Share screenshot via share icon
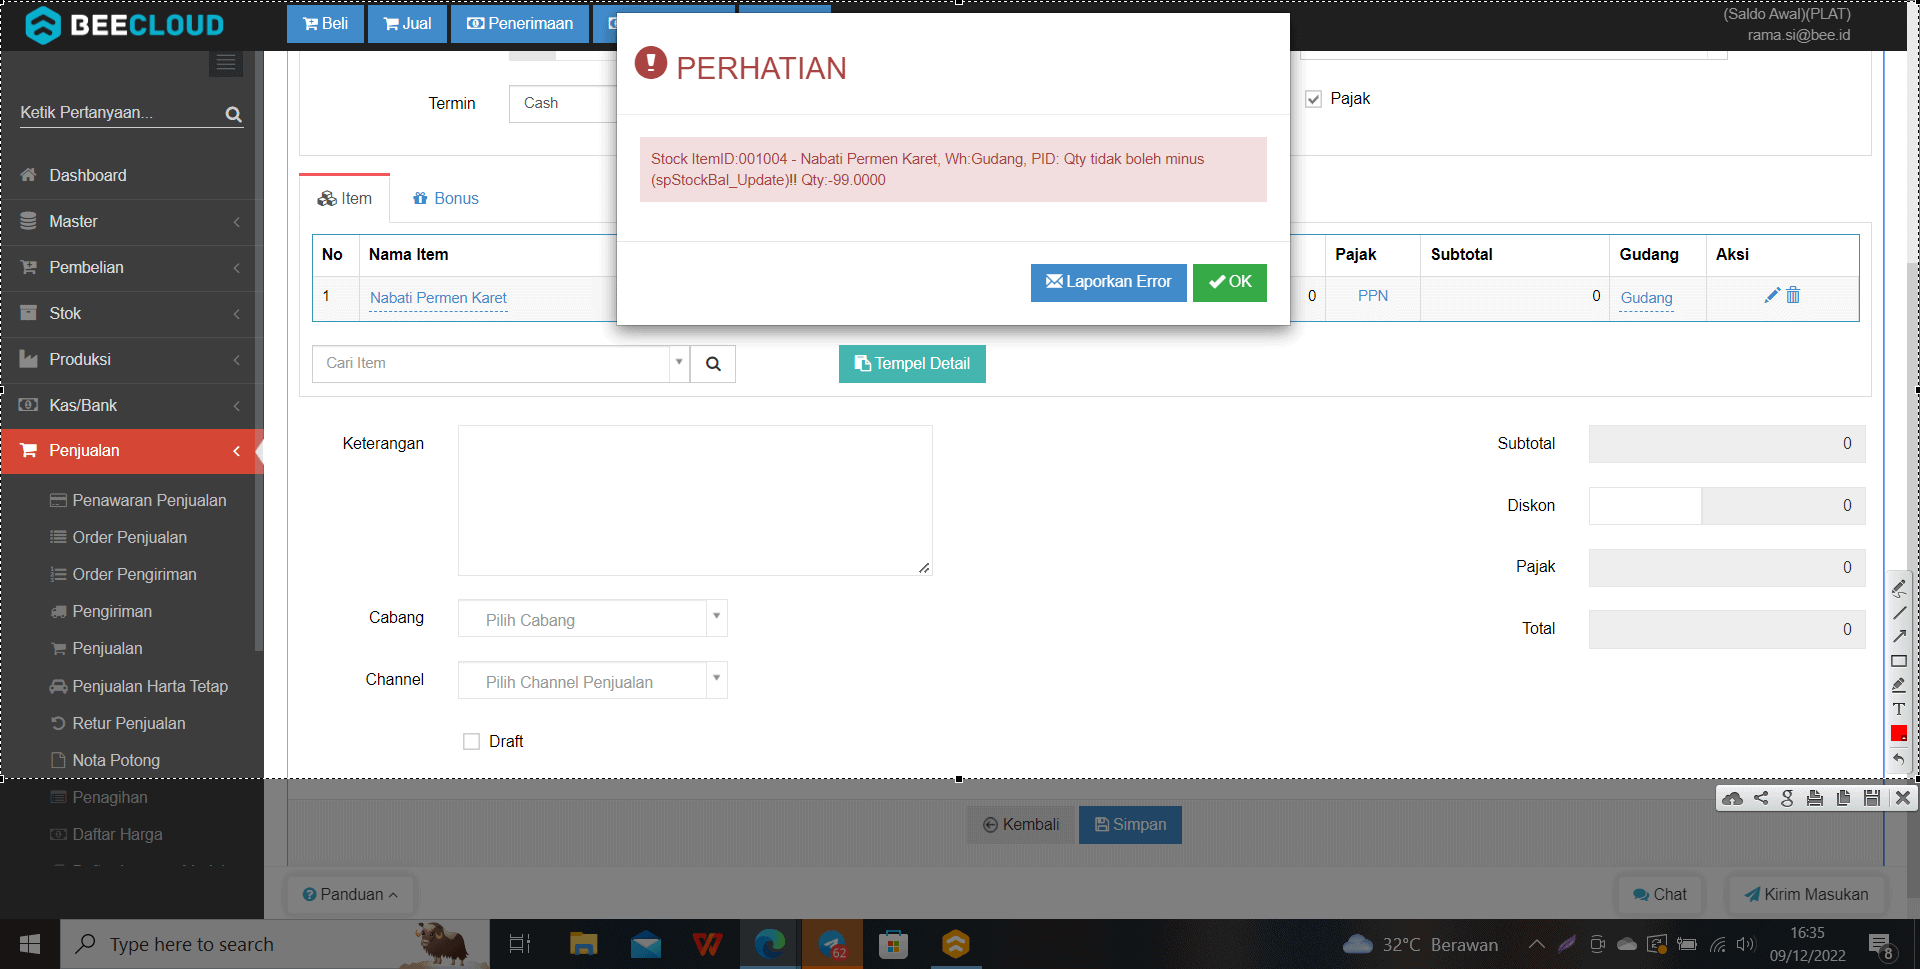1920x969 pixels. 1761,798
